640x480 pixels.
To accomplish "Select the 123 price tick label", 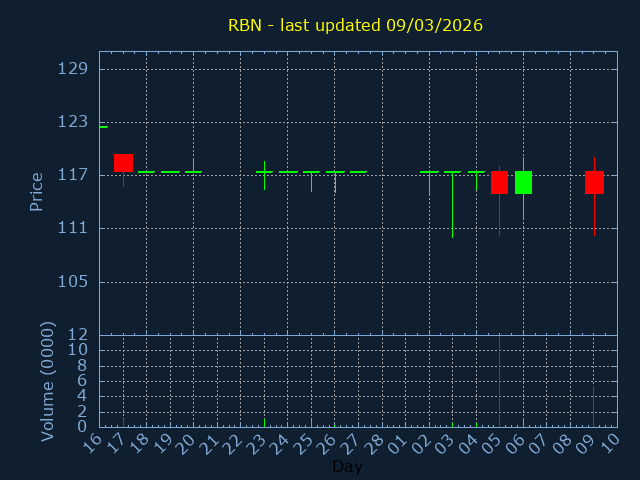I will point(72,122).
